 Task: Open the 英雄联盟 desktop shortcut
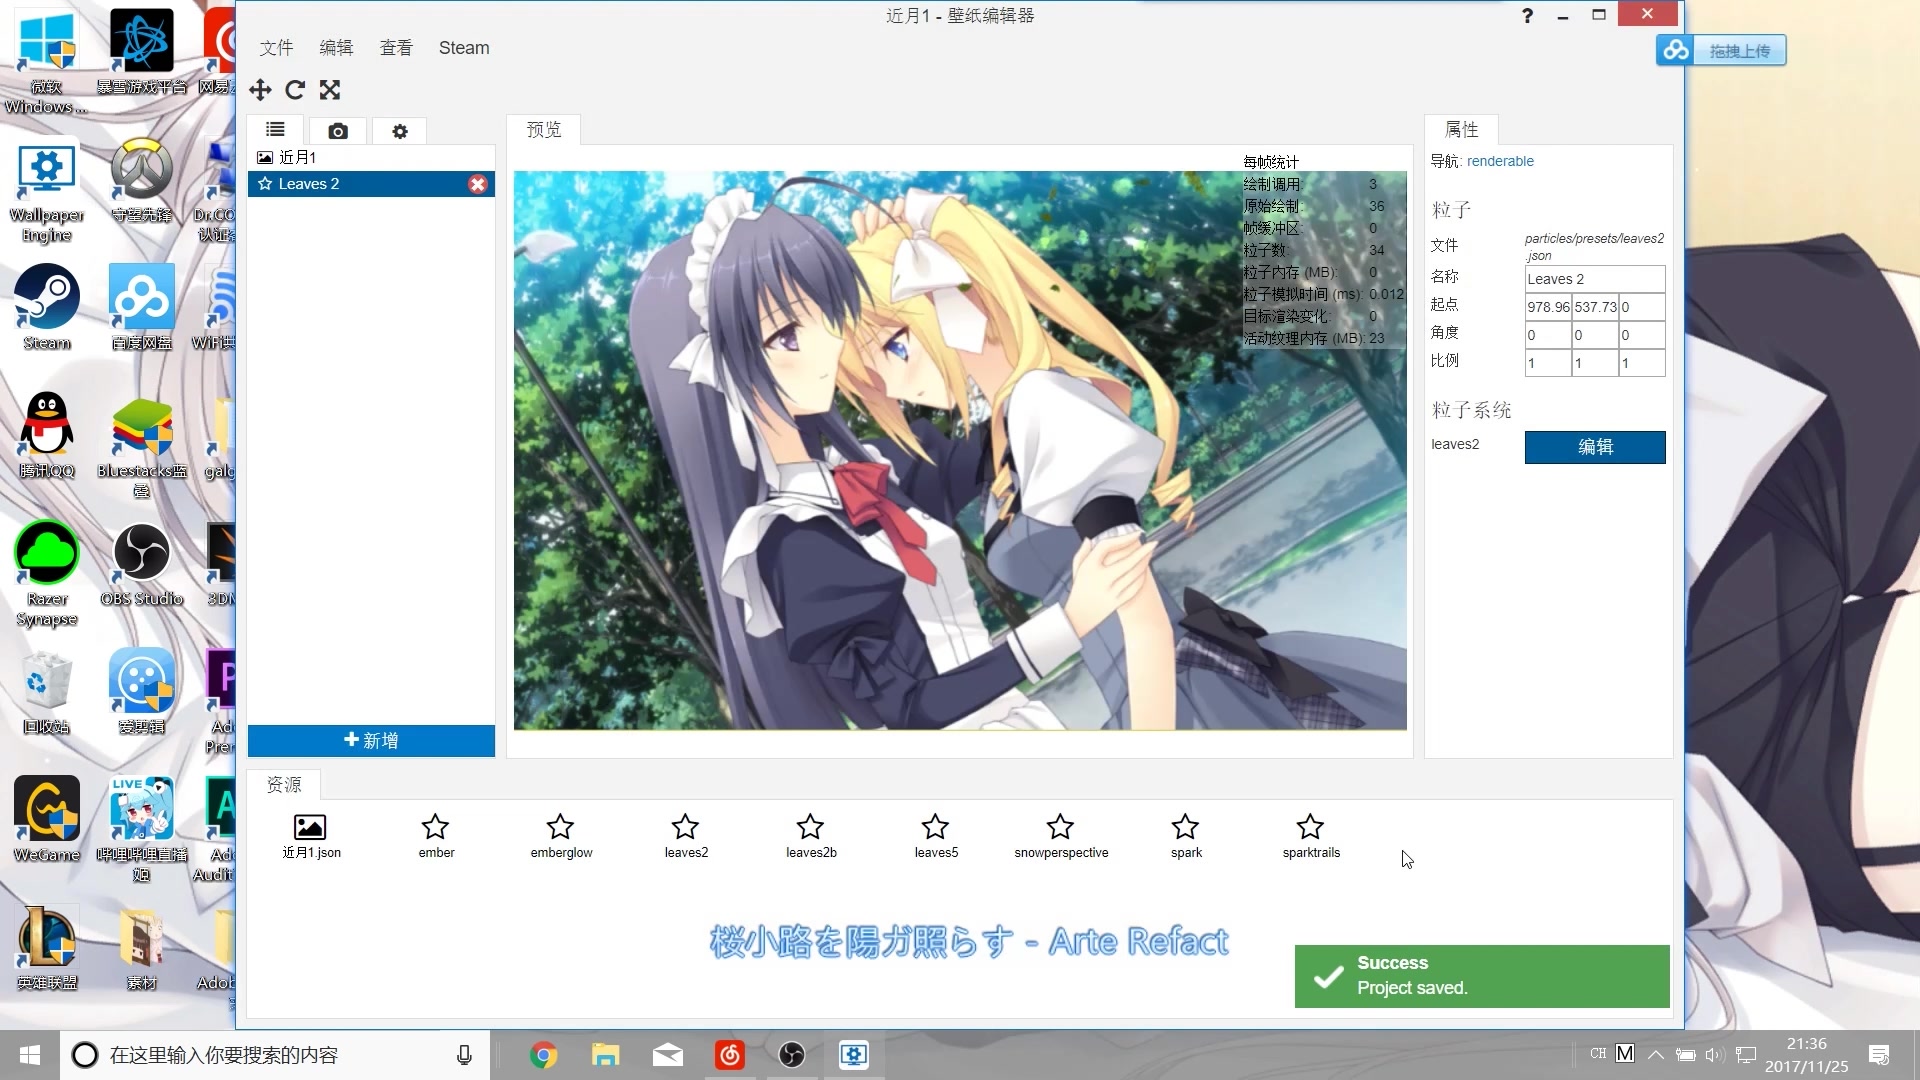click(47, 946)
